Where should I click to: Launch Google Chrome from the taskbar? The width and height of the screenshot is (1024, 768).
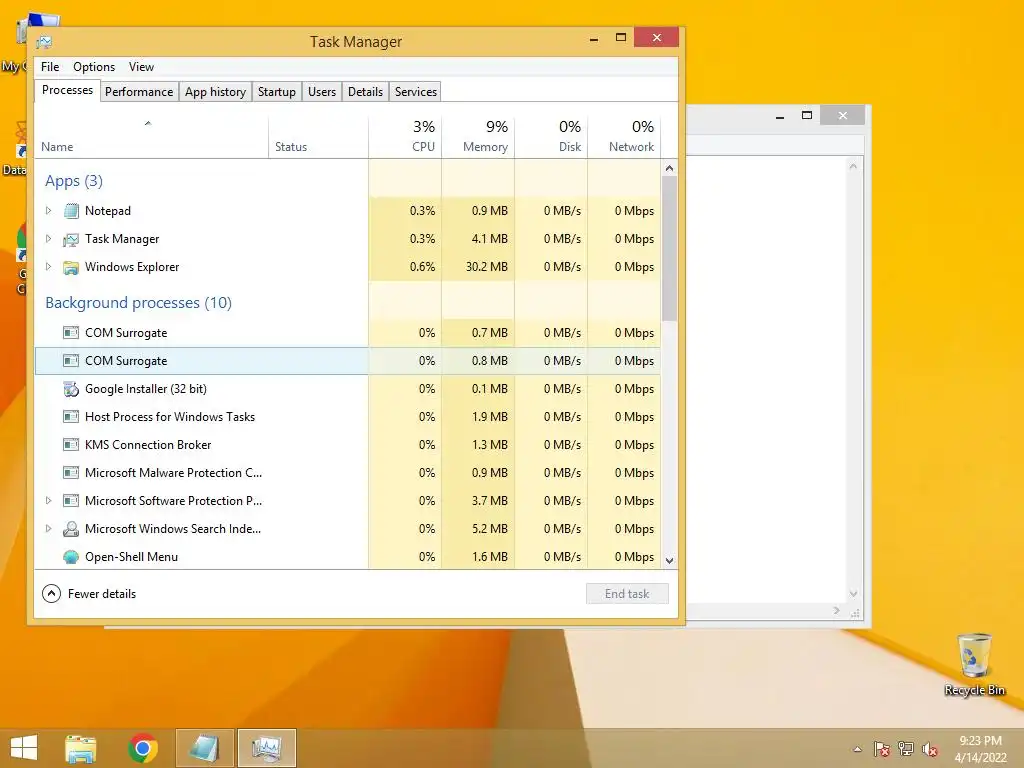click(x=143, y=748)
